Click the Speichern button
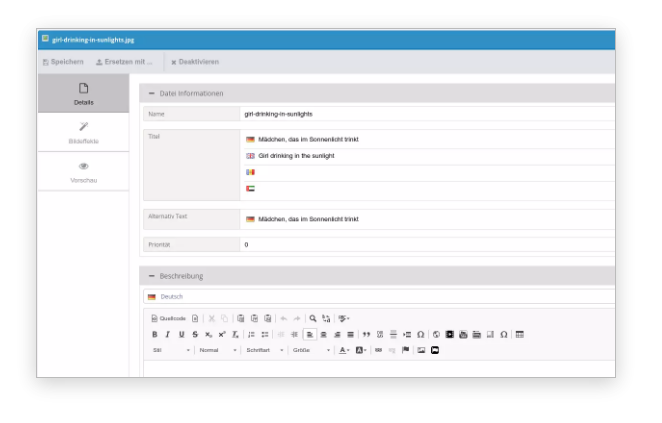 point(63,62)
